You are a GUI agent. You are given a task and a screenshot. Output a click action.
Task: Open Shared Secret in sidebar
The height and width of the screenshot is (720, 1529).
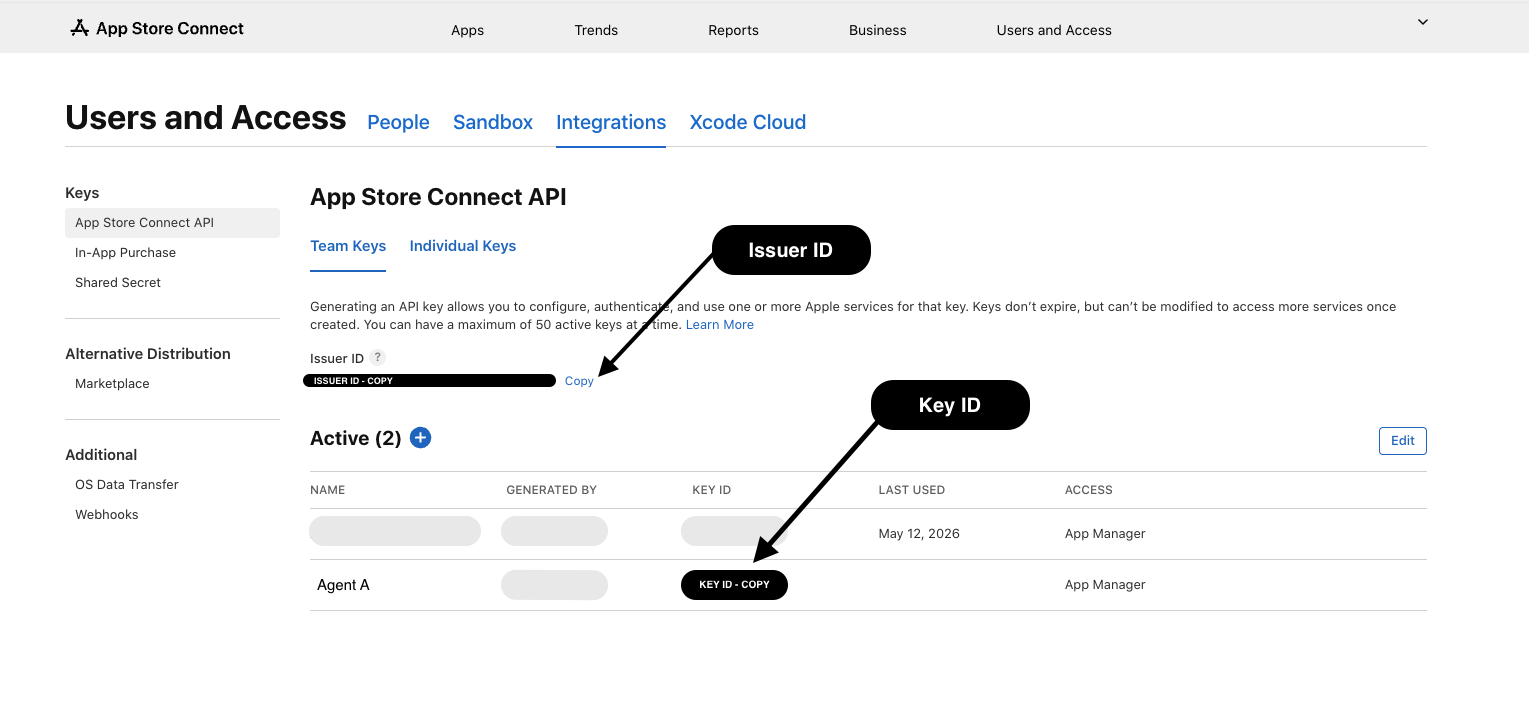pyautogui.click(x=118, y=283)
